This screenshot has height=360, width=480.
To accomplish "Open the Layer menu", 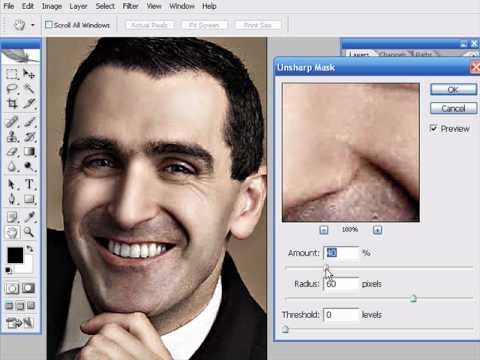I will pos(78,6).
